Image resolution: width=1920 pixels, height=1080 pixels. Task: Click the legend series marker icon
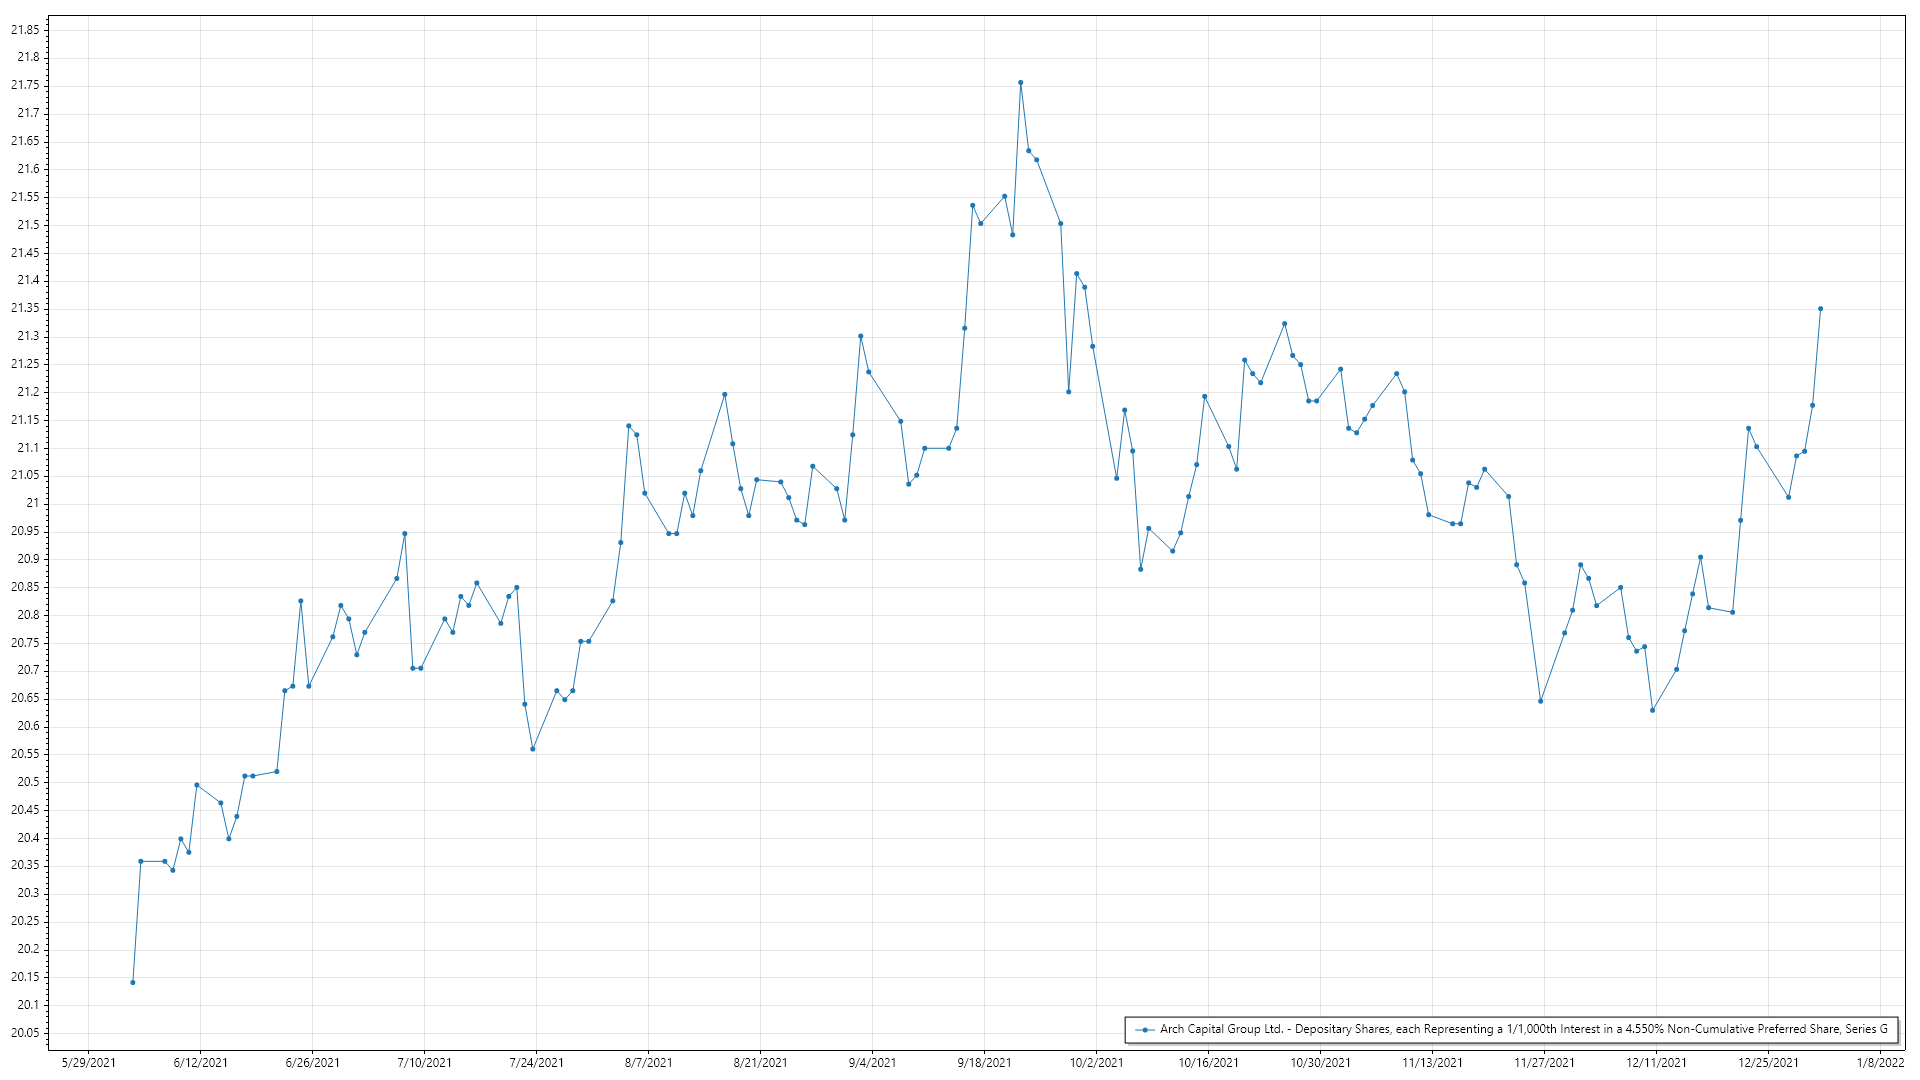pos(1145,1029)
